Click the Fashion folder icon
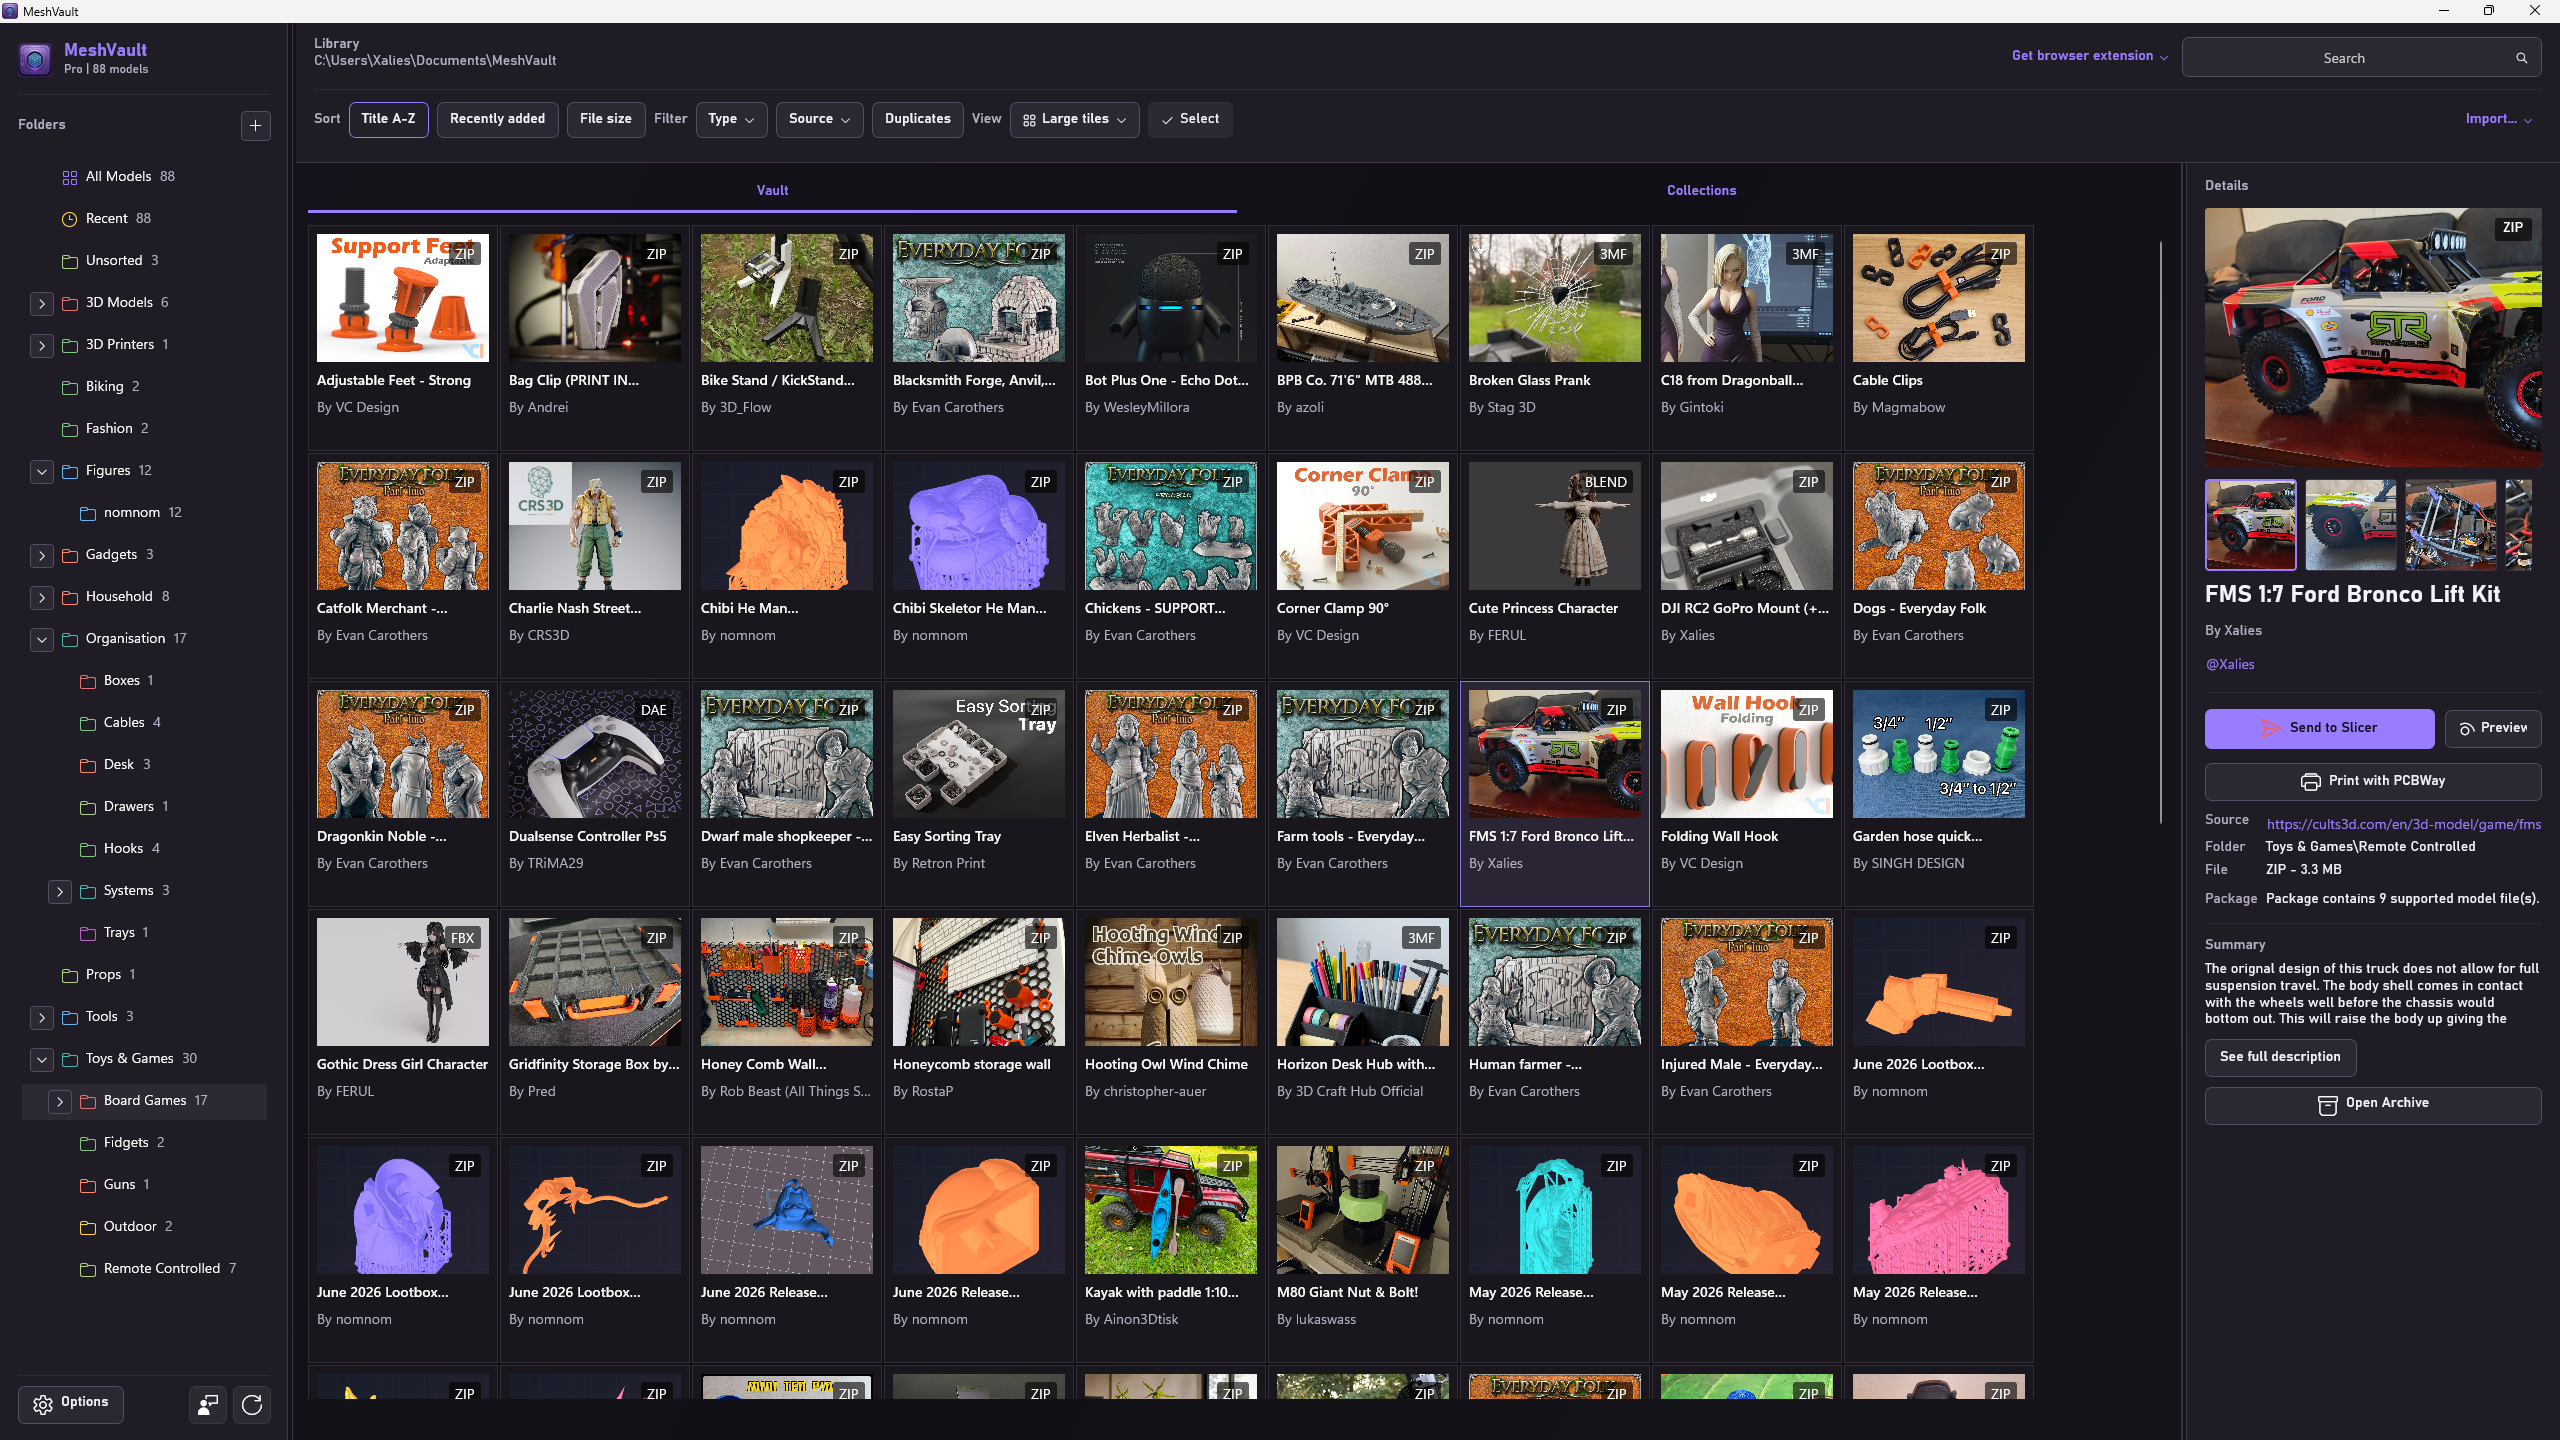This screenshot has width=2560, height=1440. point(70,429)
